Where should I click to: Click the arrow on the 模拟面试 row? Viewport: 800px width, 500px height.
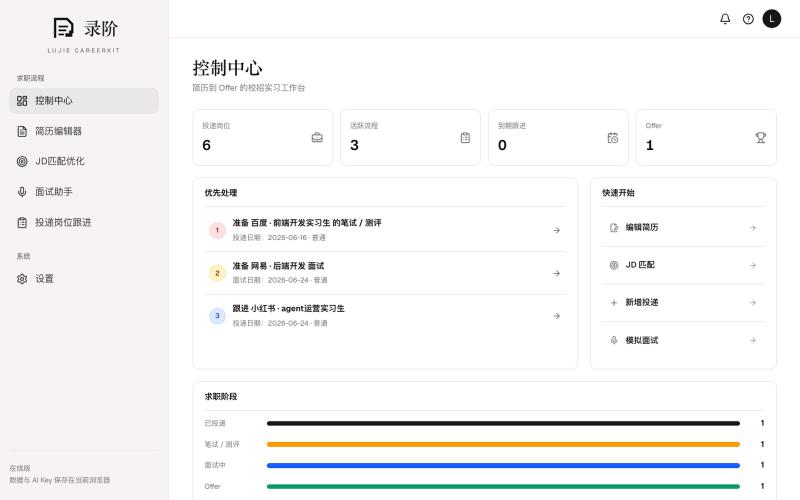(753, 340)
